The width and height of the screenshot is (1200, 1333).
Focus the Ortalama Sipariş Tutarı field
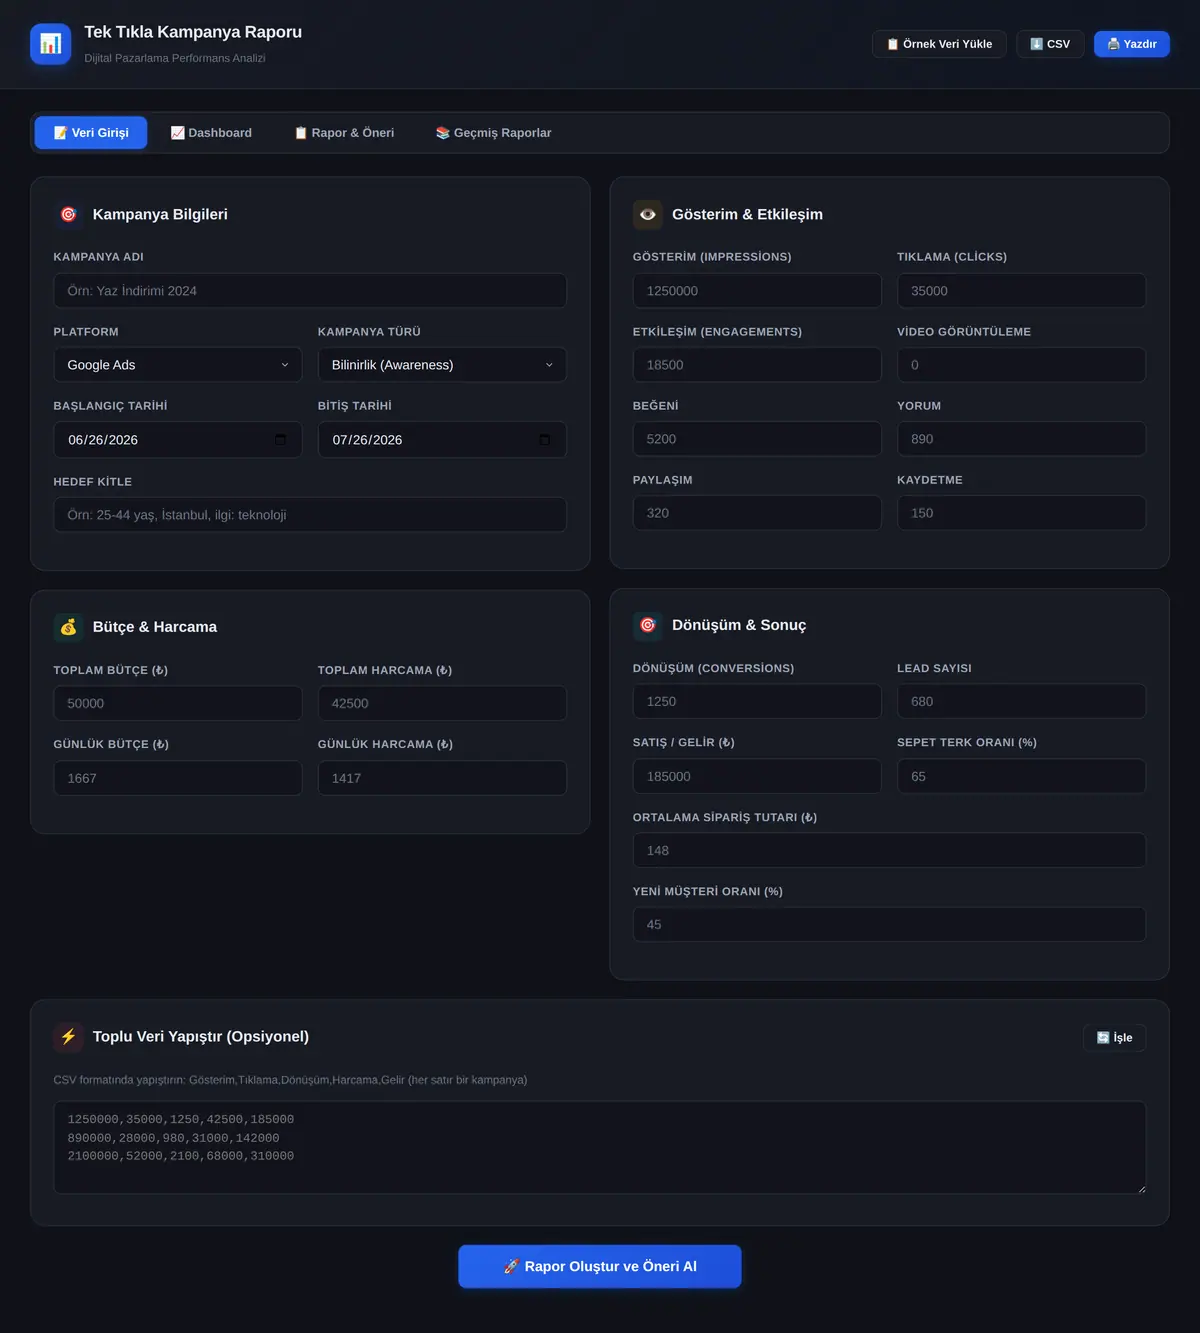coord(889,850)
